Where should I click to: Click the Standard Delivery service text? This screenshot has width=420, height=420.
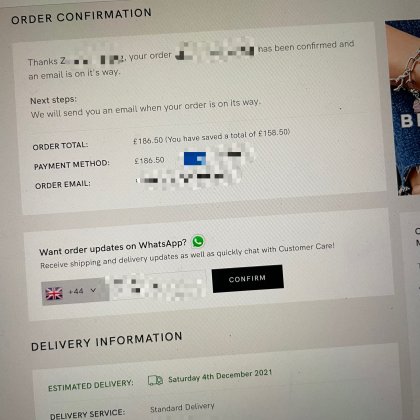182,407
